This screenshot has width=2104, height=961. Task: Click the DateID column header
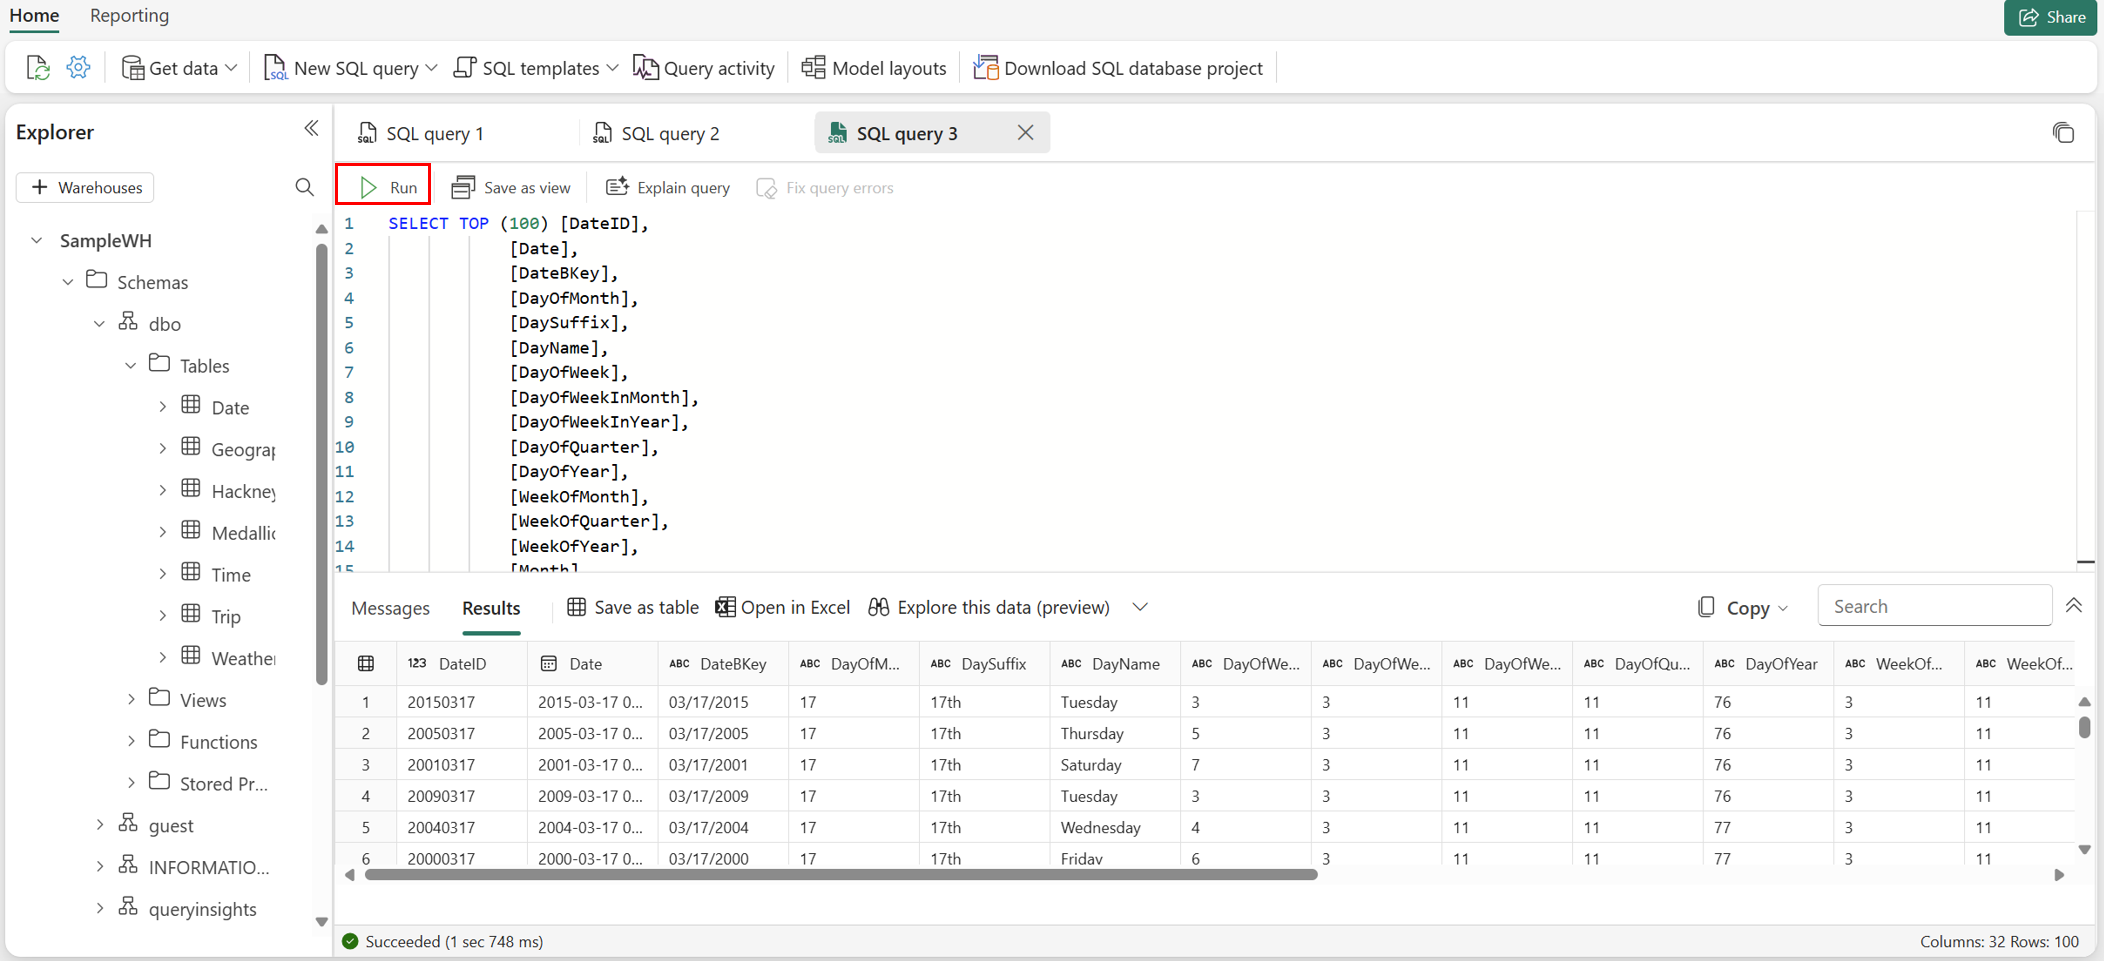(462, 663)
